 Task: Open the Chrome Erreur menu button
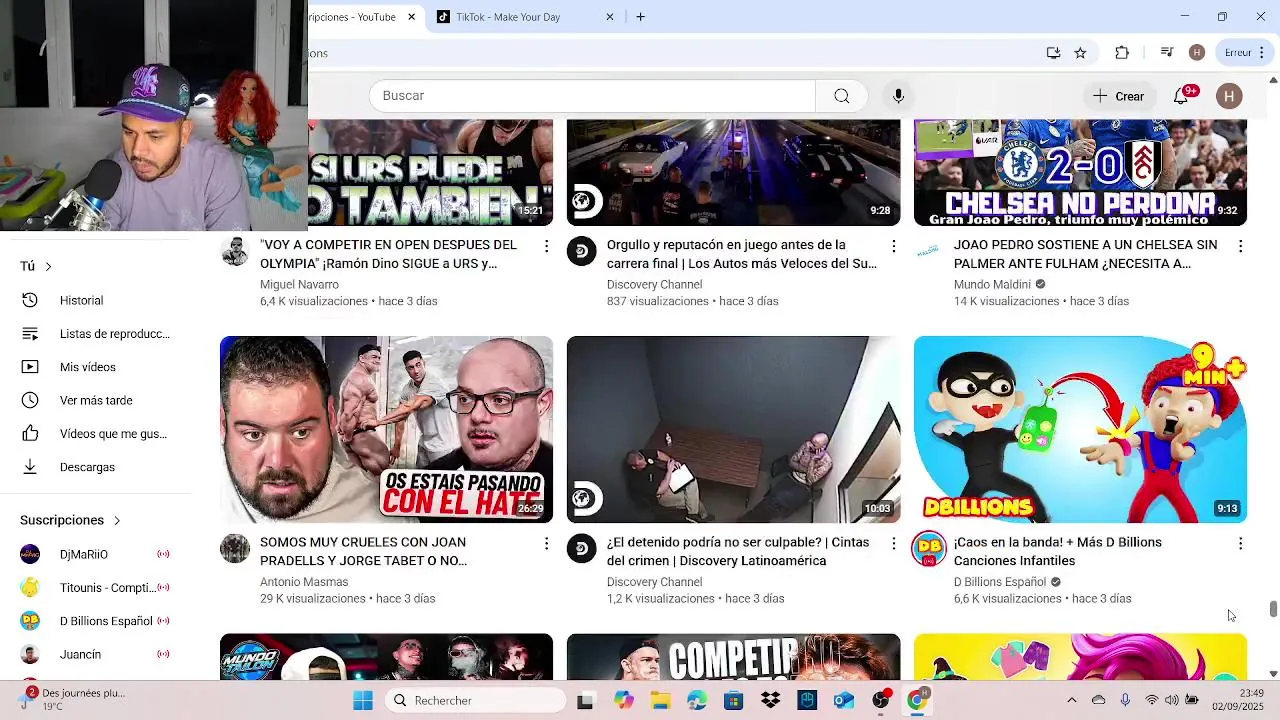click(1245, 53)
